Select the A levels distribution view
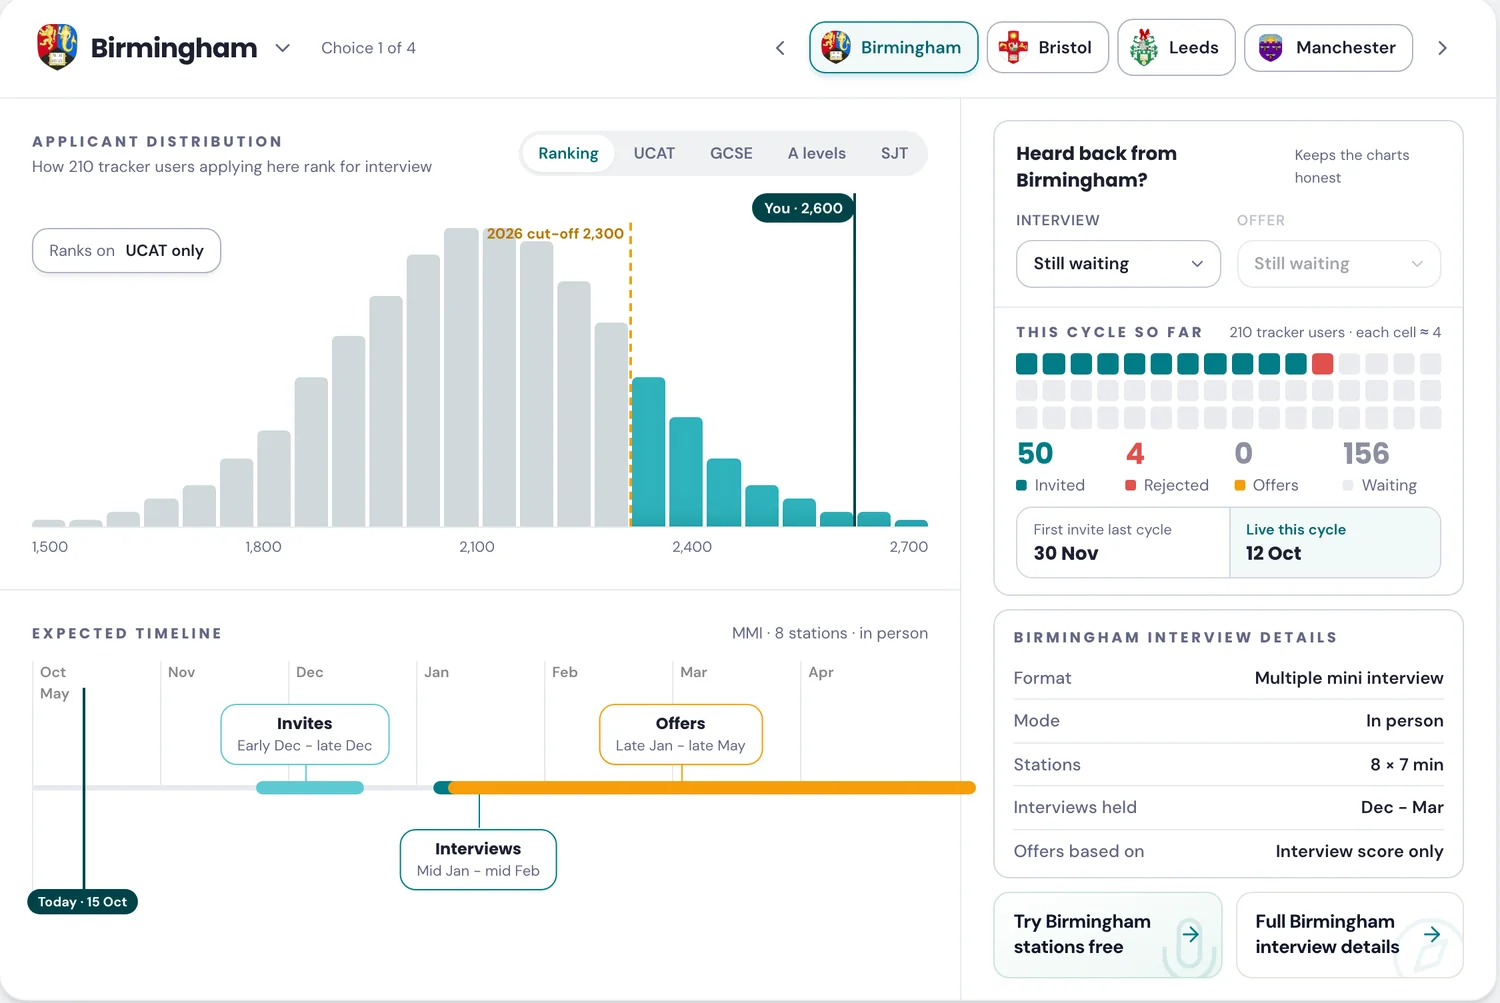The image size is (1500, 1003). pos(816,153)
